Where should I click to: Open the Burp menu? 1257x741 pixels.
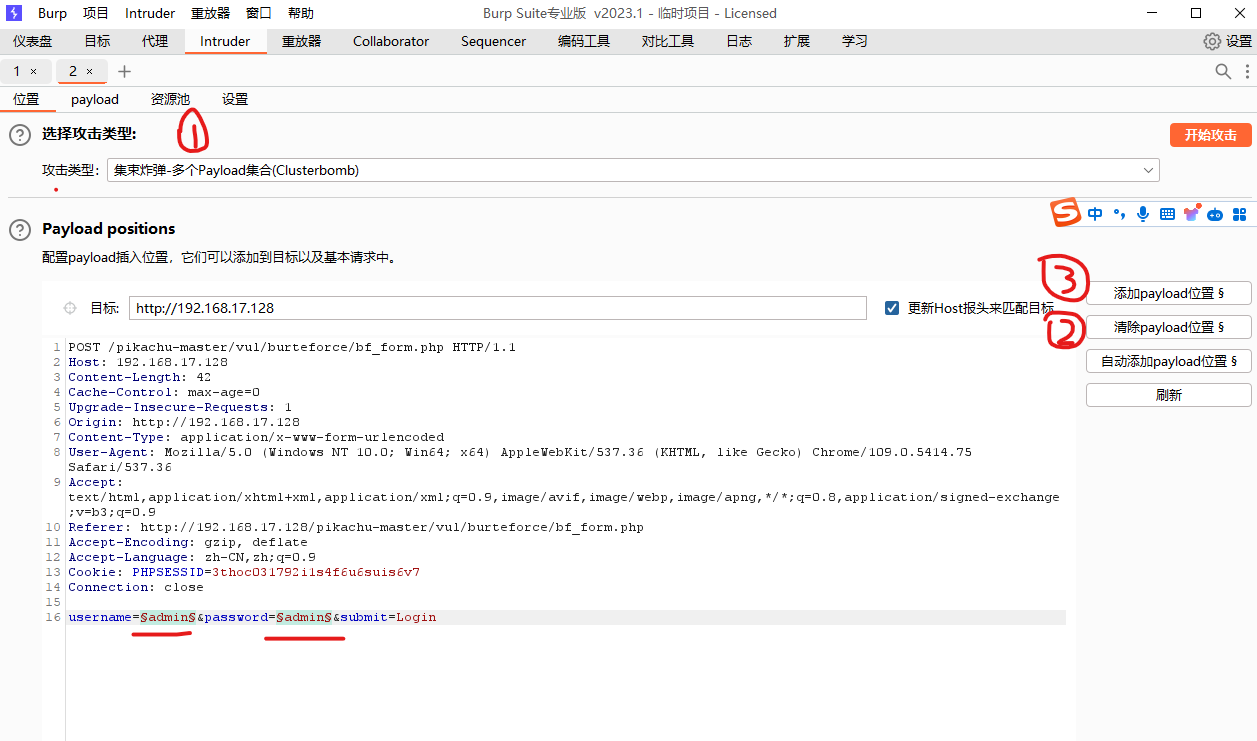click(52, 13)
